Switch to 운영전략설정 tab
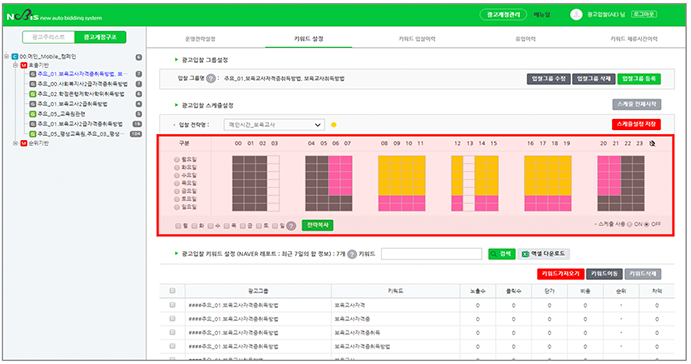This screenshot has height=364, width=691. click(x=201, y=39)
